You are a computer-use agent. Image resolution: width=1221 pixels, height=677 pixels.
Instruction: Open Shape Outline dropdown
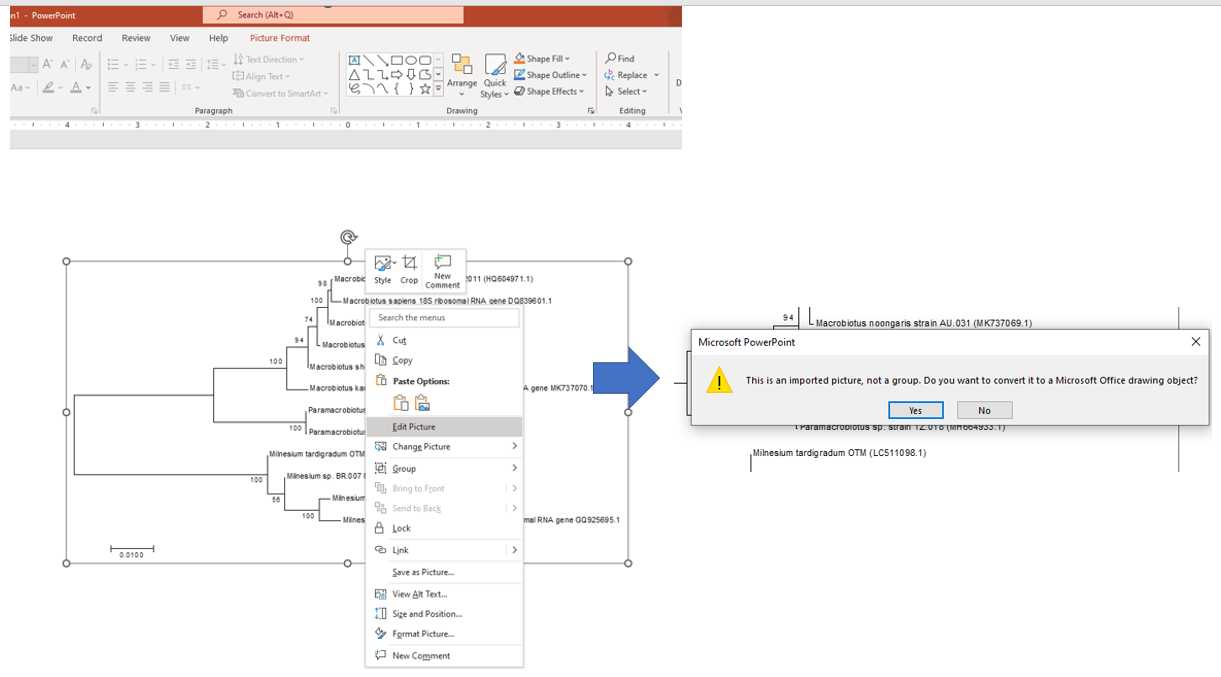(x=549, y=75)
